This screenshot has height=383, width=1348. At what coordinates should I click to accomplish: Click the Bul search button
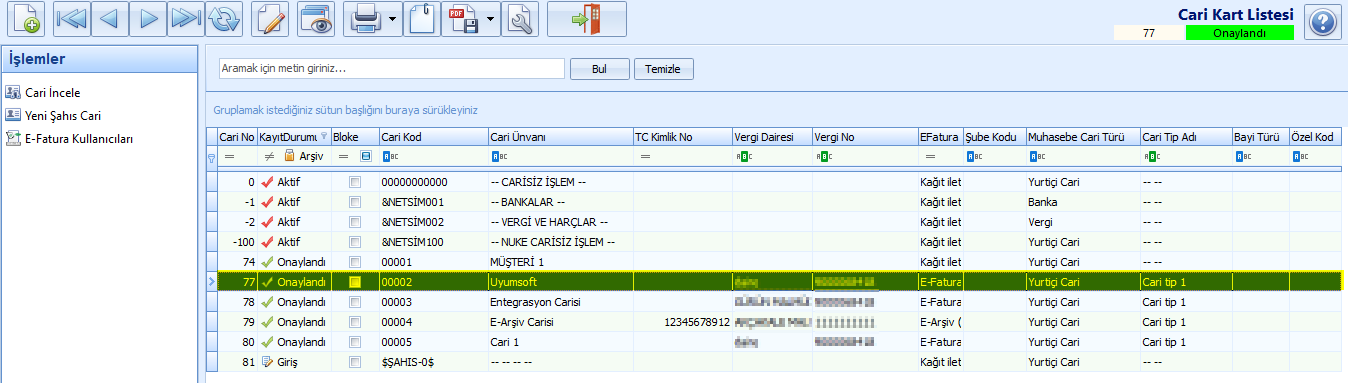pyautogui.click(x=599, y=69)
